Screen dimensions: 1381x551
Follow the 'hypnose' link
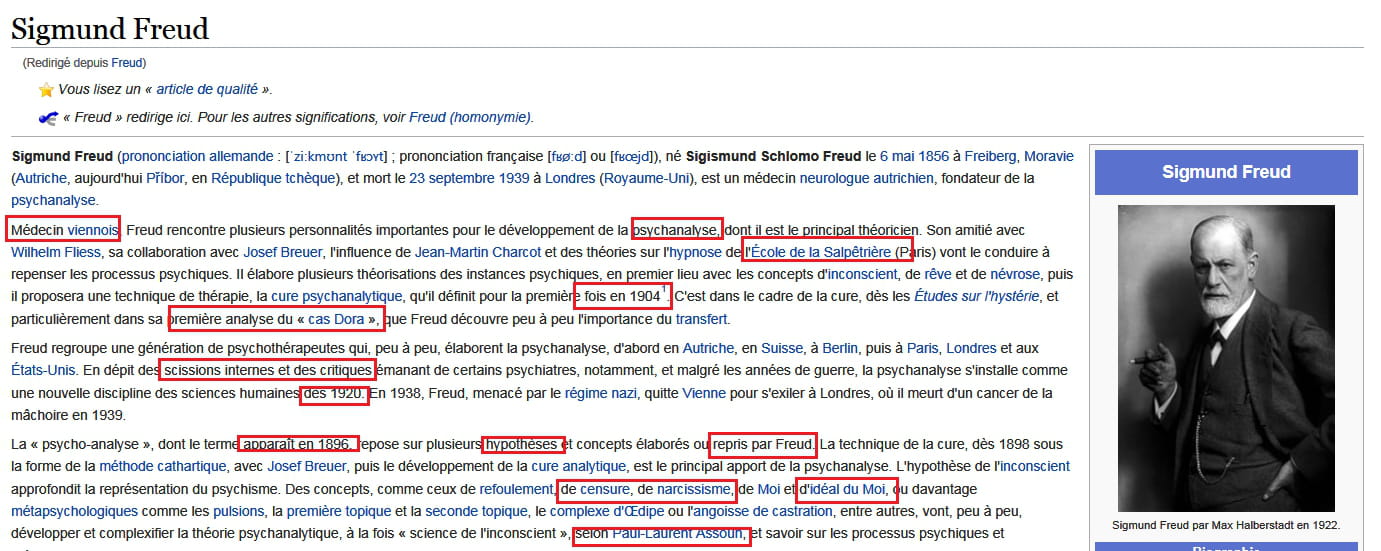[695, 252]
